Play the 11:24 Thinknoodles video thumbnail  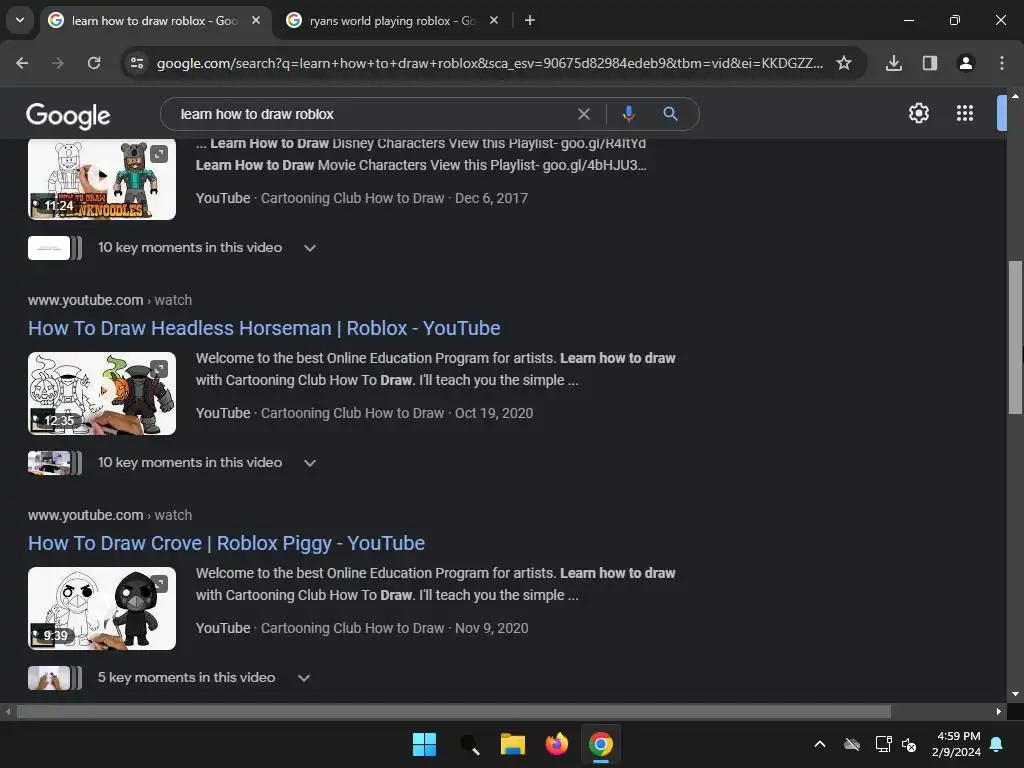coord(102,179)
